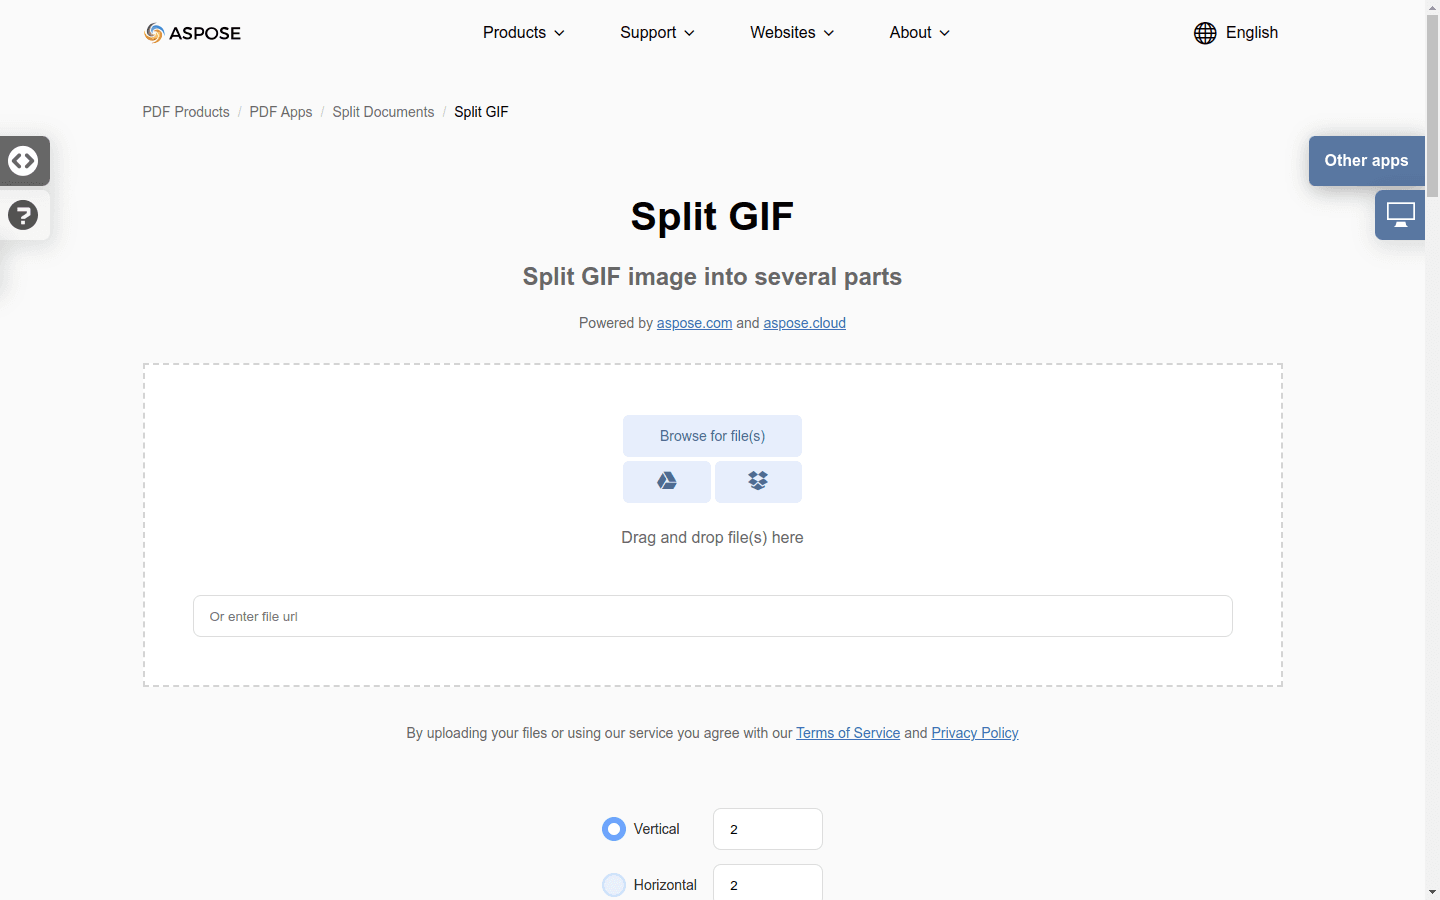This screenshot has height=900, width=1440.
Task: Select the Horizontal split option
Action: 613,885
